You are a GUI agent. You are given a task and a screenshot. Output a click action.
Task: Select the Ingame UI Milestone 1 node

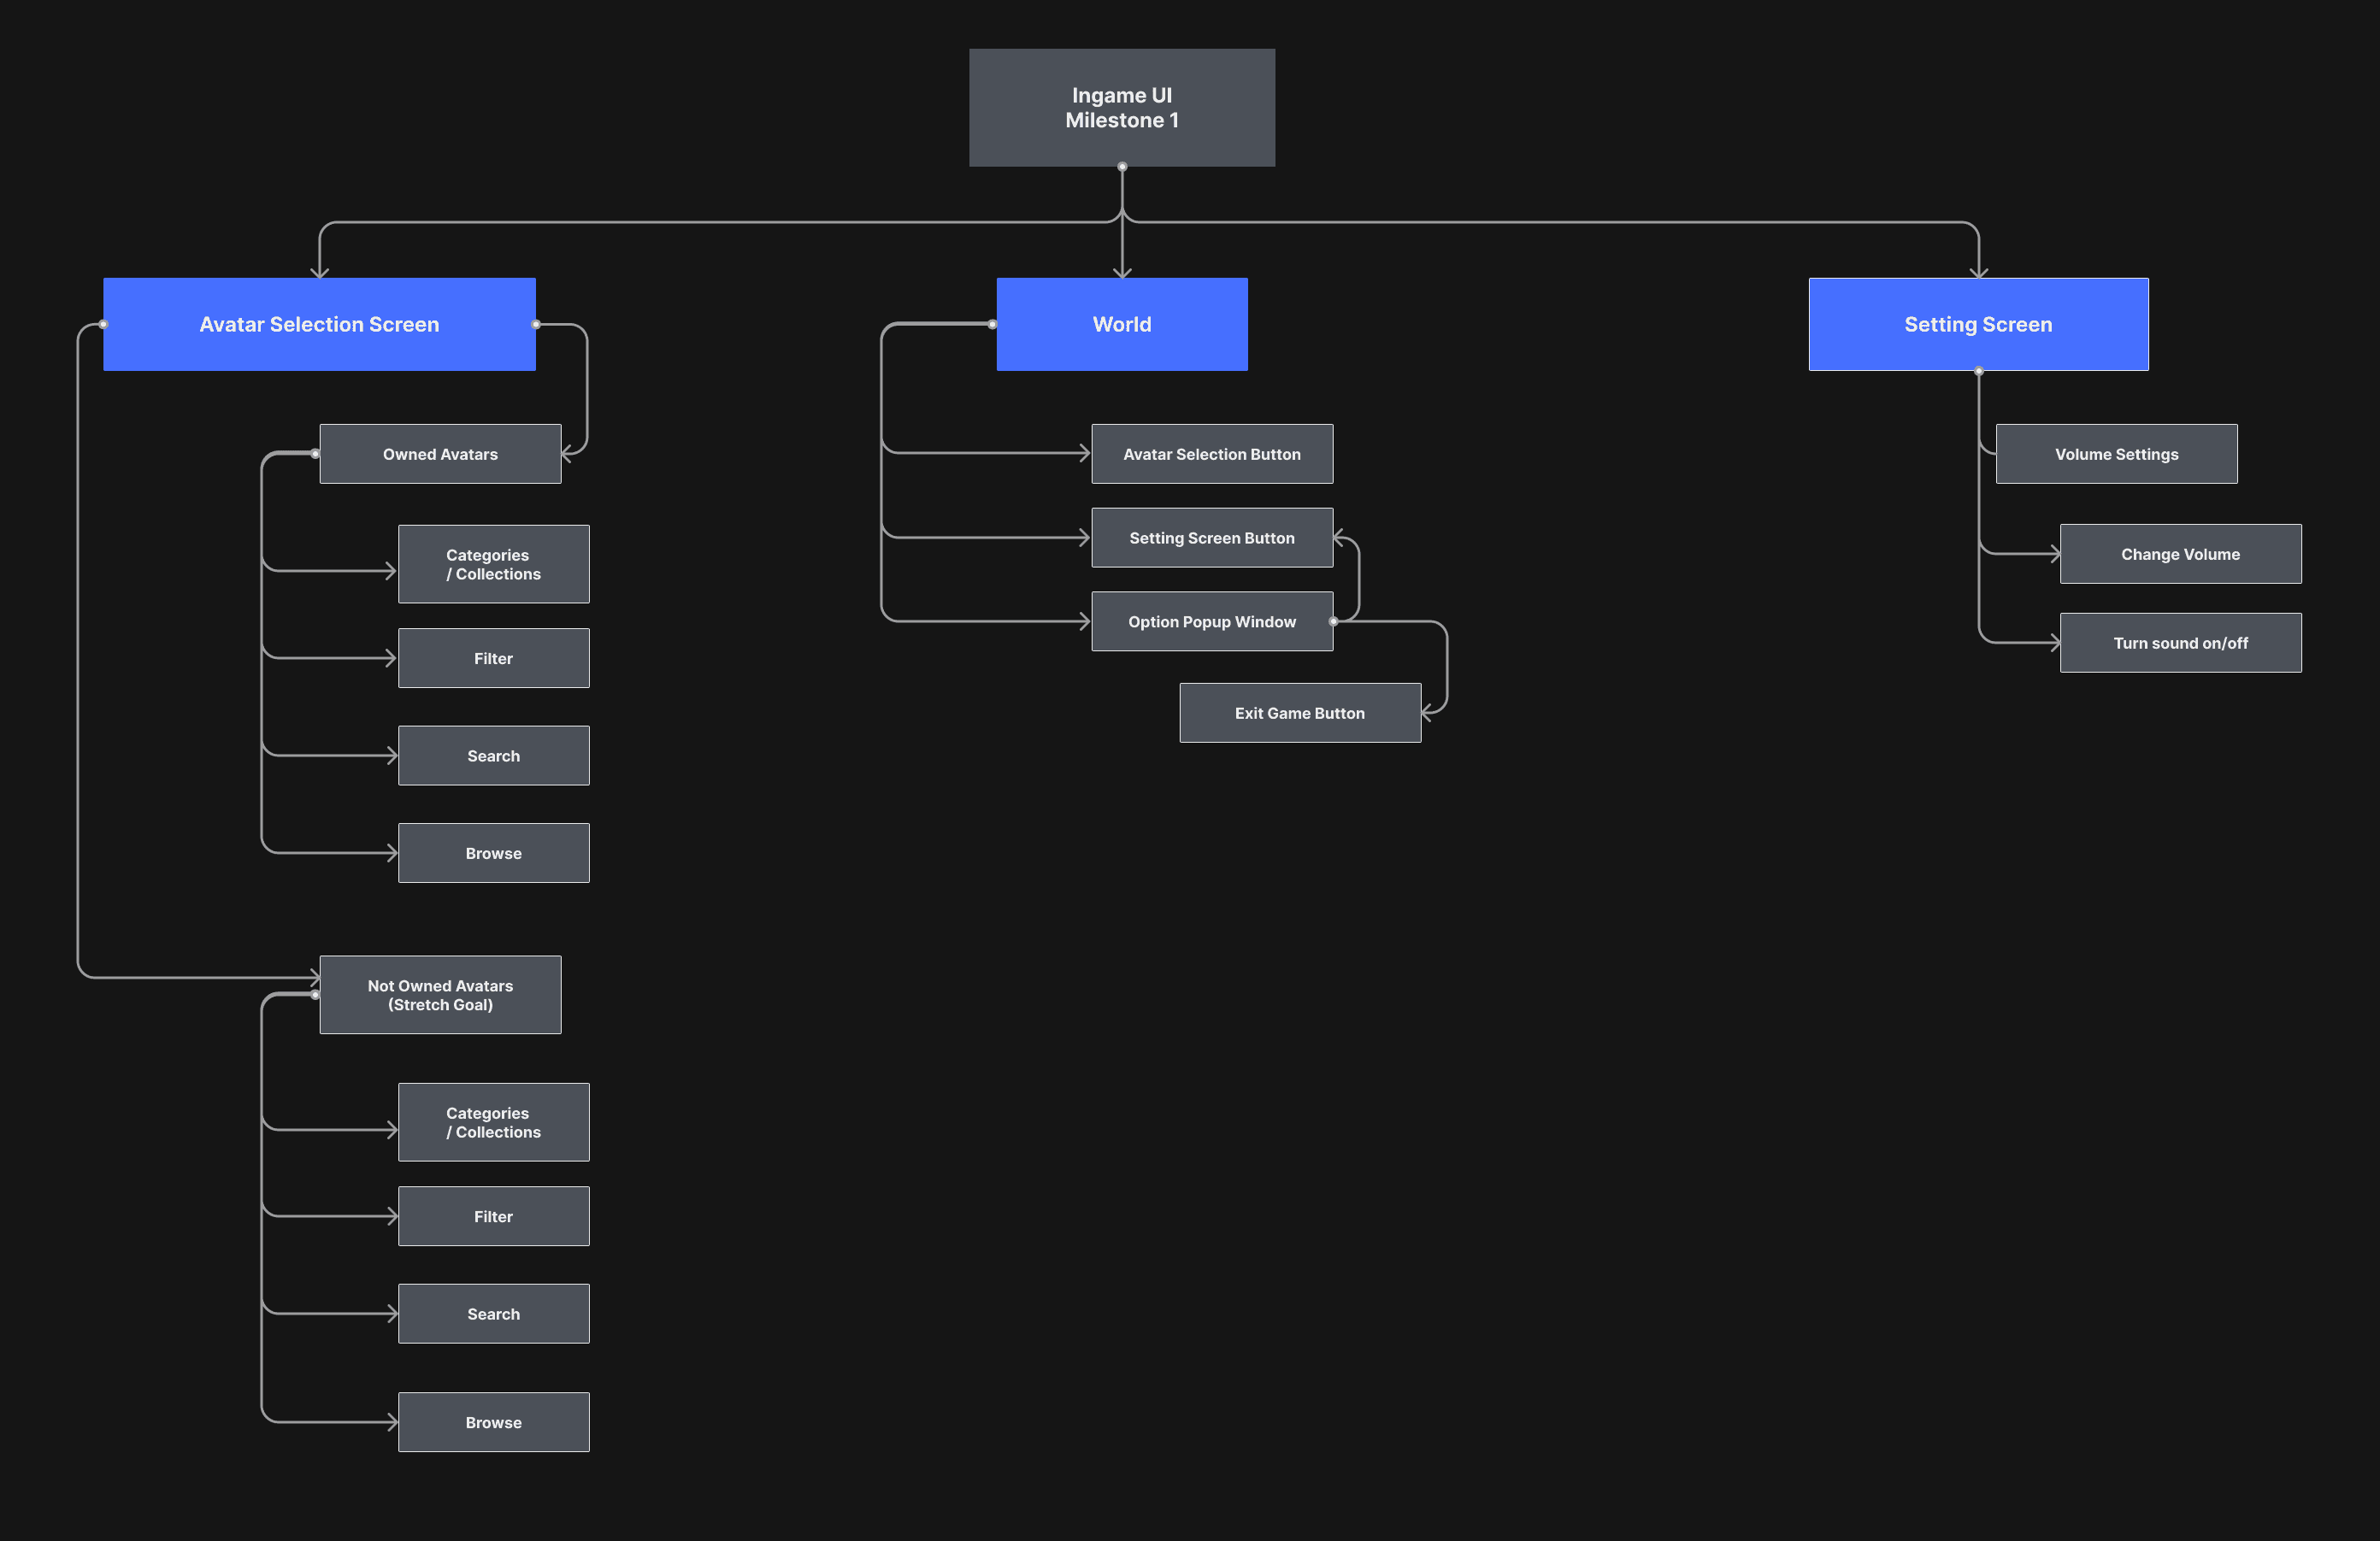coord(1121,107)
